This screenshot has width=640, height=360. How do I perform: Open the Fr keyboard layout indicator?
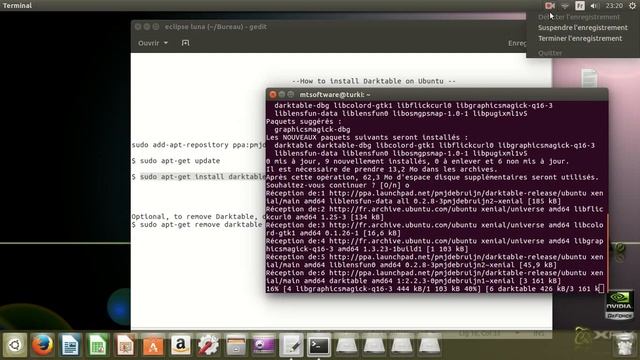coord(580,5)
